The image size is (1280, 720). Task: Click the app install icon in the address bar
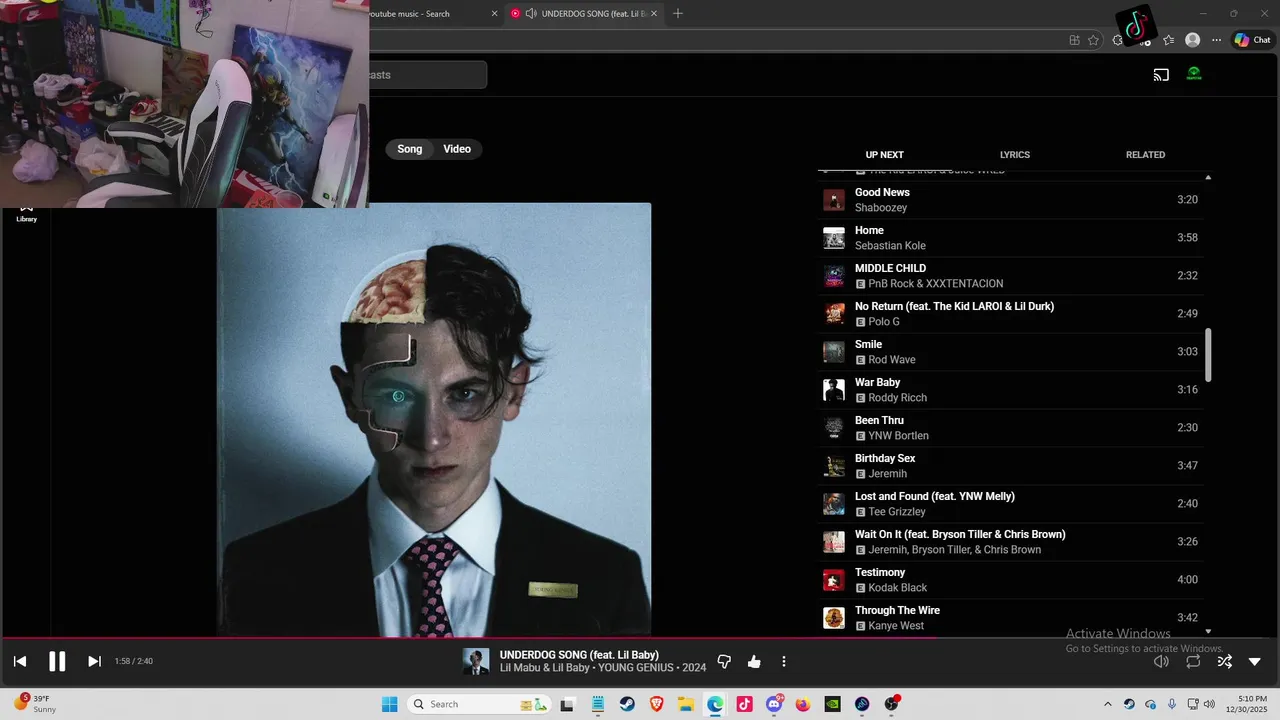point(1074,40)
